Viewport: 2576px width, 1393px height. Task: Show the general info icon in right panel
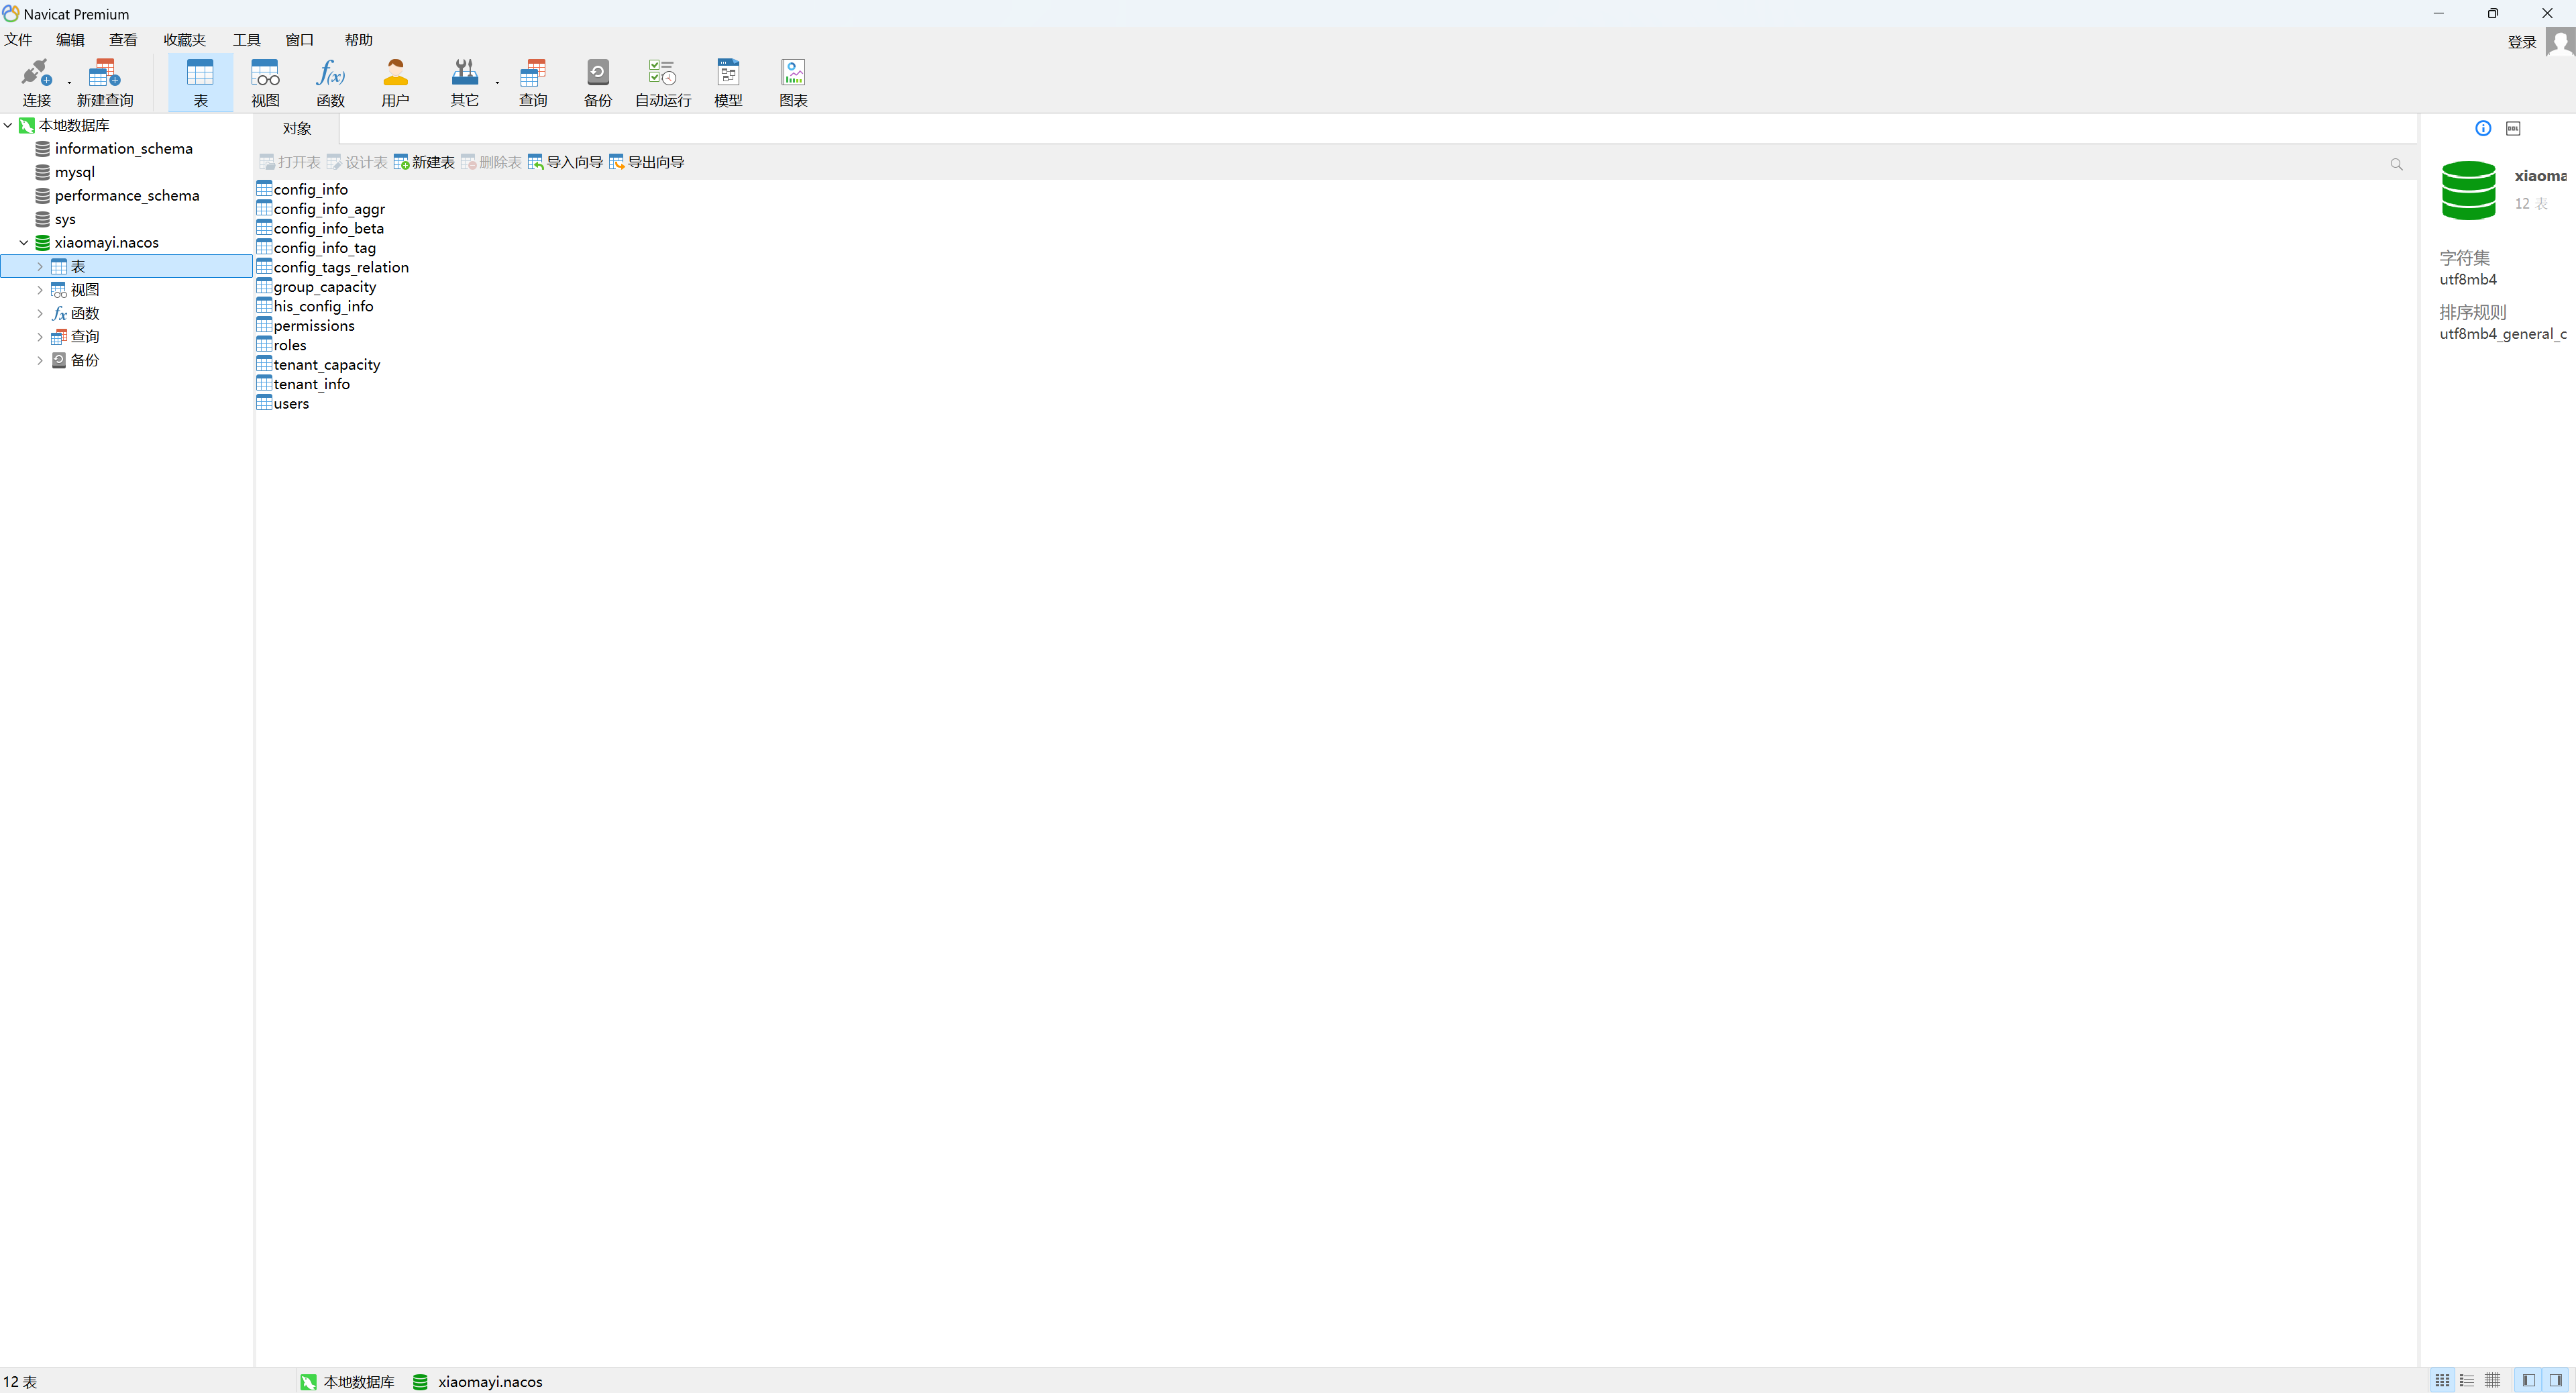click(x=2483, y=128)
